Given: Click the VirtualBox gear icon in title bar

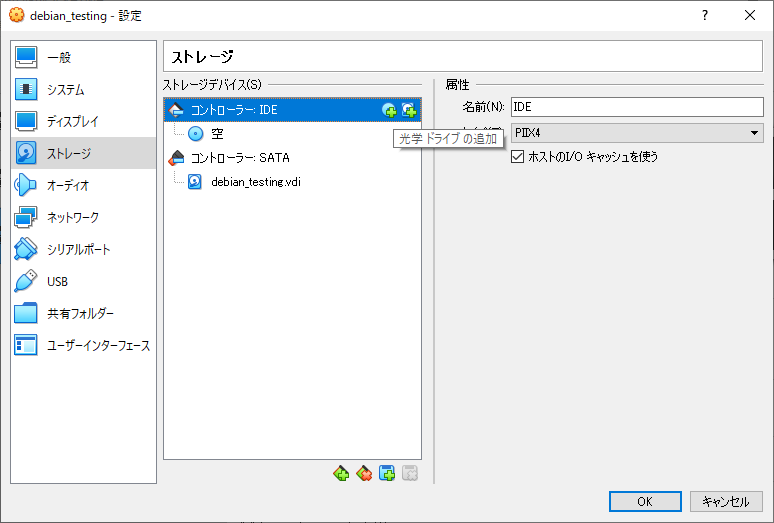Looking at the screenshot, I should [x=16, y=15].
